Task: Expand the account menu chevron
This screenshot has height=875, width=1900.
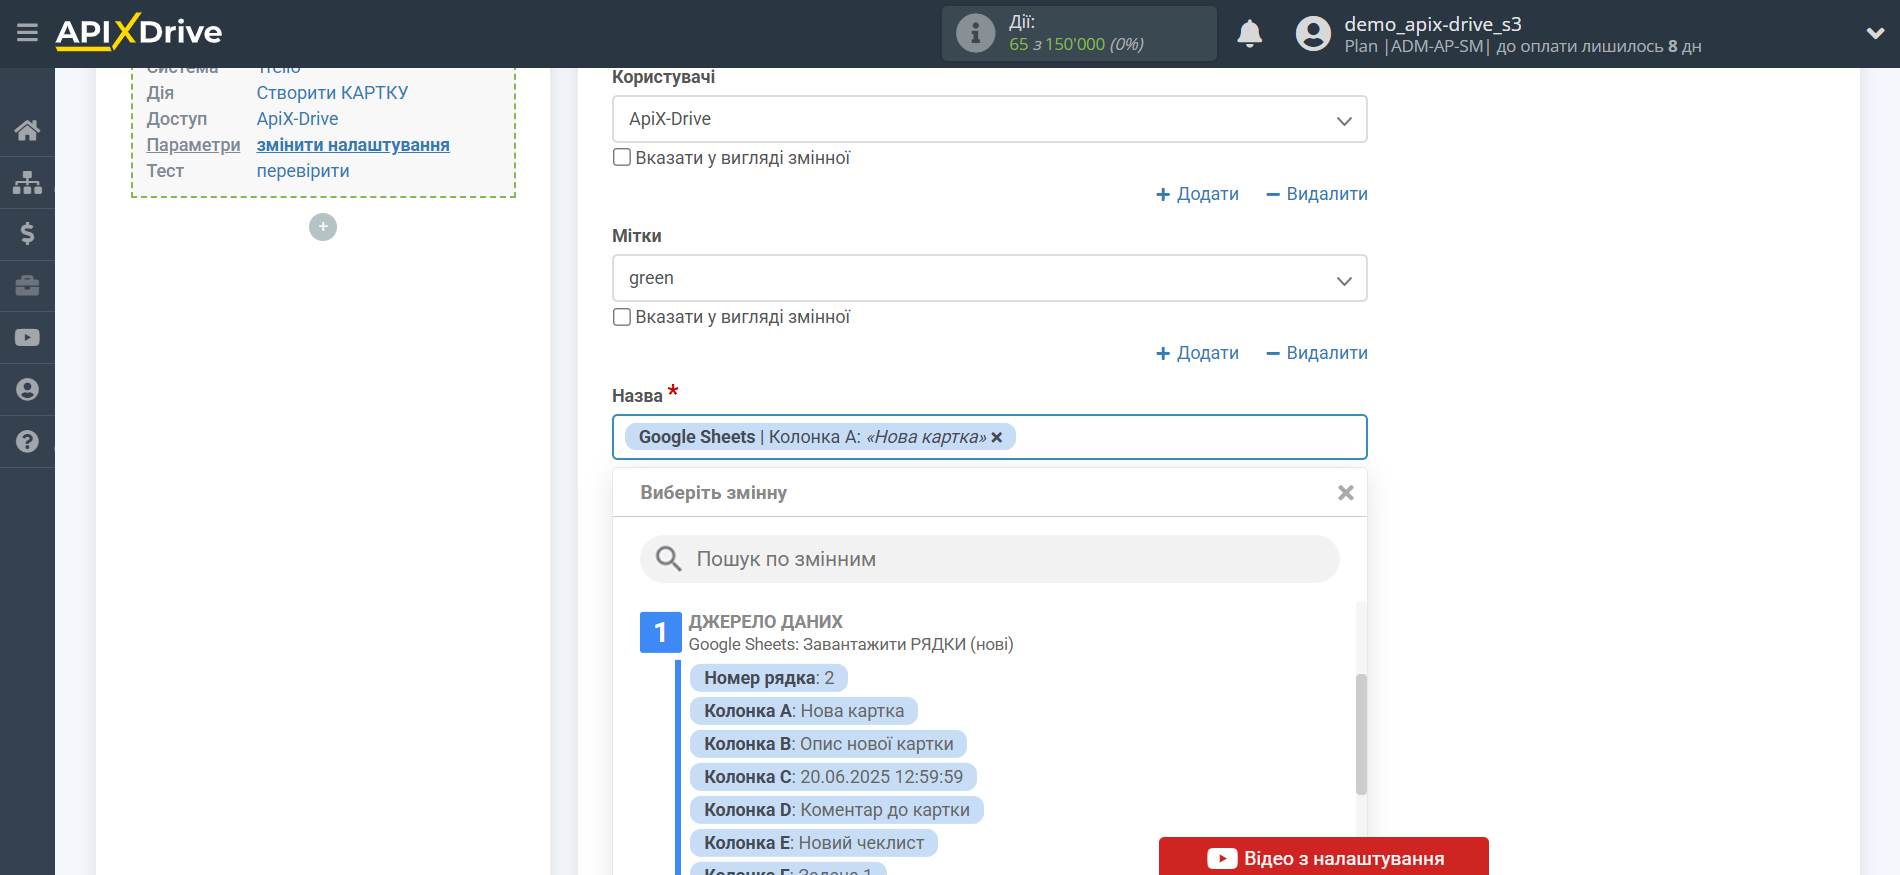Action: click(x=1875, y=33)
